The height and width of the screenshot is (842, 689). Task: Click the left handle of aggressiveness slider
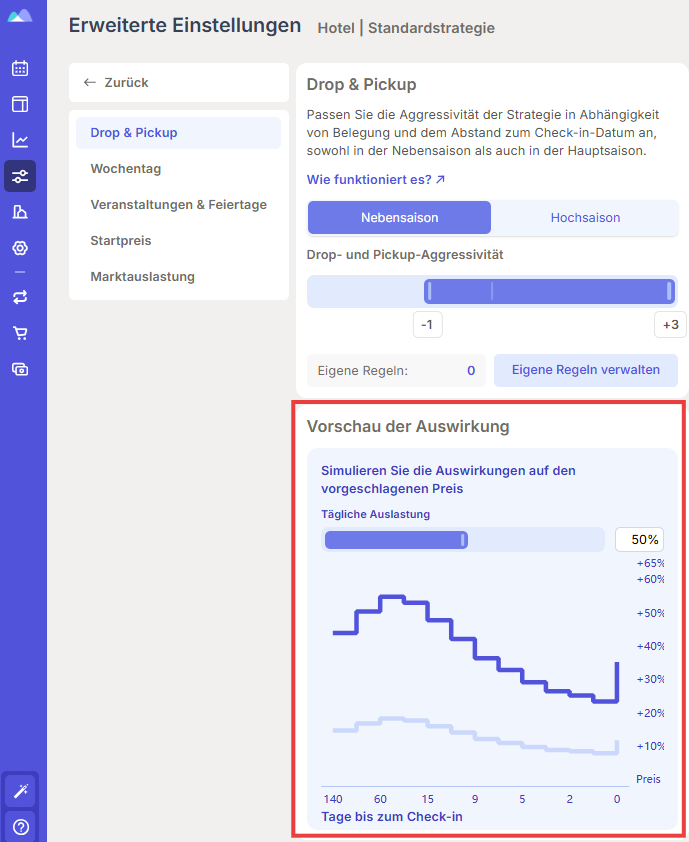[430, 291]
